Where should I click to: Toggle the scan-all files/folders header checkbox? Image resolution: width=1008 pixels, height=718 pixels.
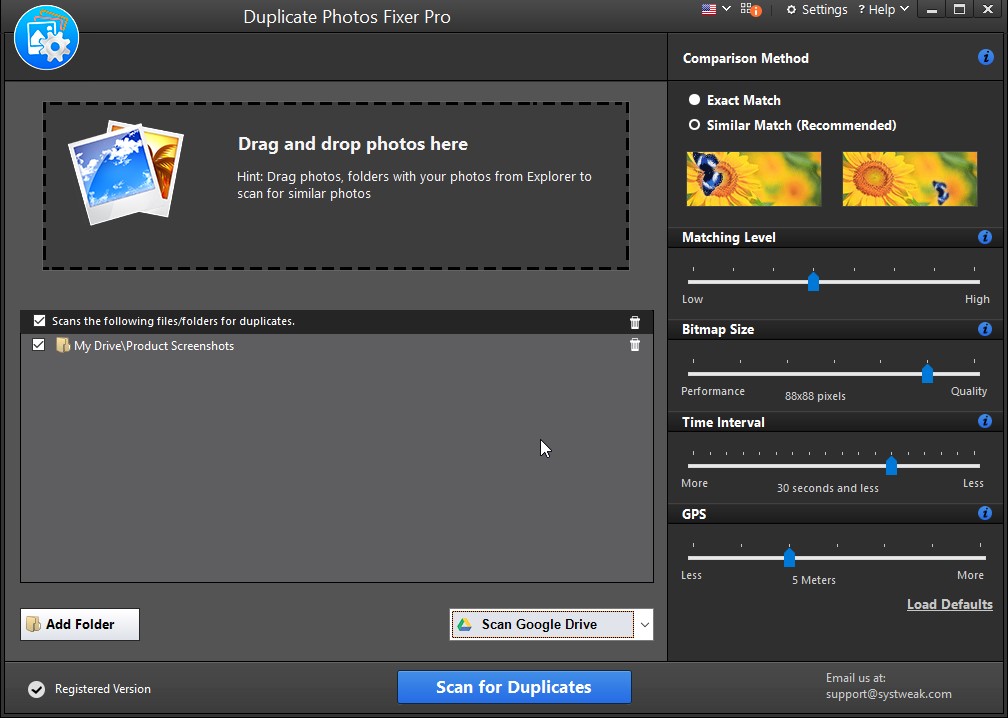39,321
